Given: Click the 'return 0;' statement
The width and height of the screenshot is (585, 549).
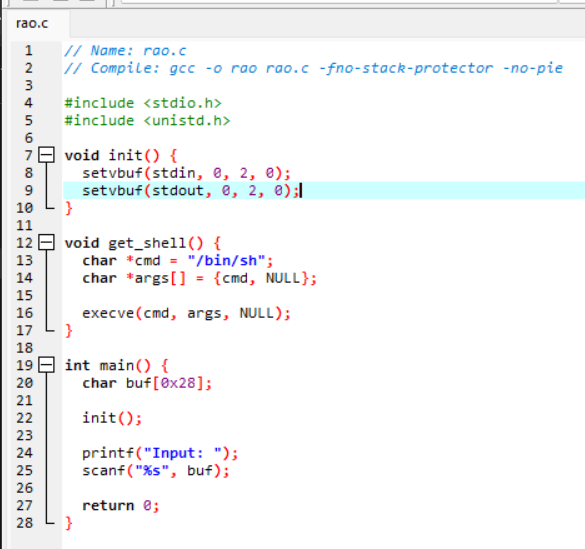Looking at the screenshot, I should [x=121, y=506].
